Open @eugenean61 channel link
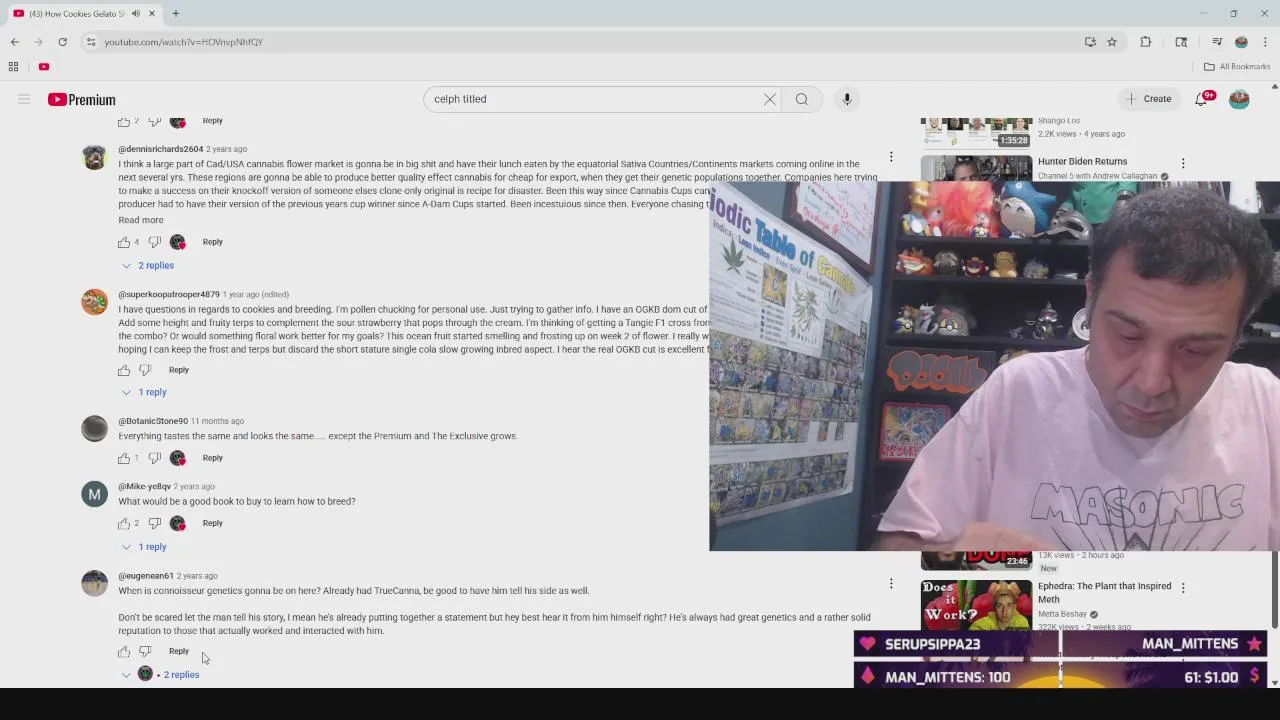 click(146, 576)
